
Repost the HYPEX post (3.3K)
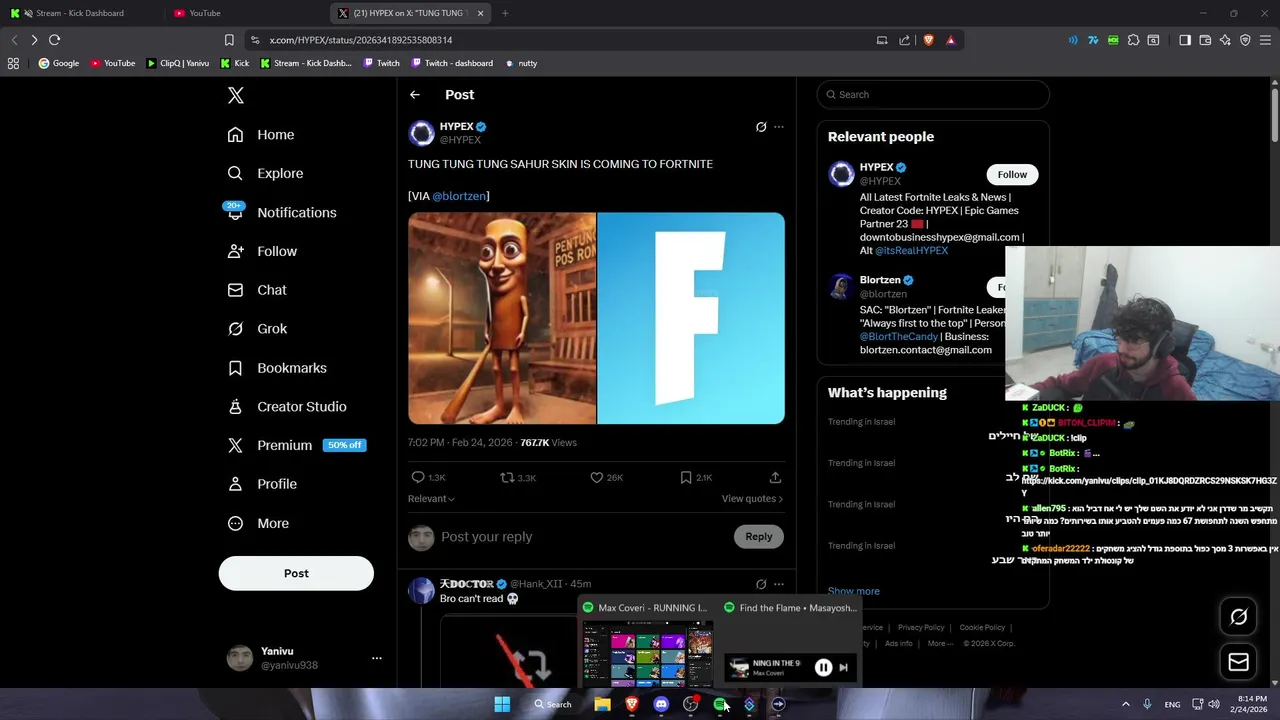(x=518, y=478)
